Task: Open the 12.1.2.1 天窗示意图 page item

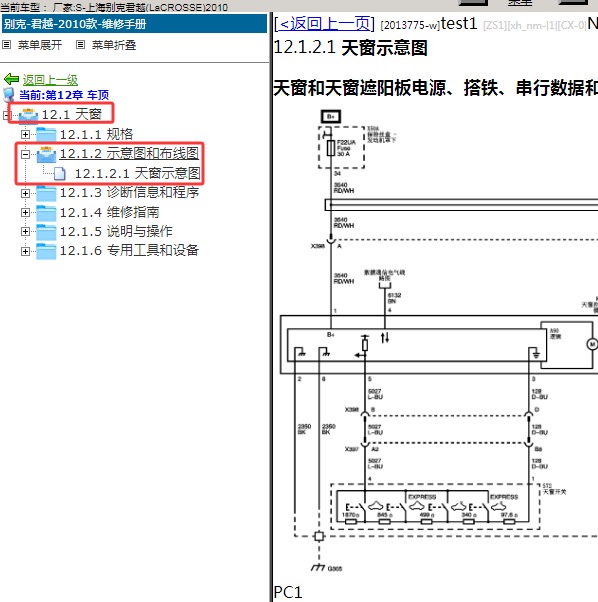Action: click(x=137, y=174)
